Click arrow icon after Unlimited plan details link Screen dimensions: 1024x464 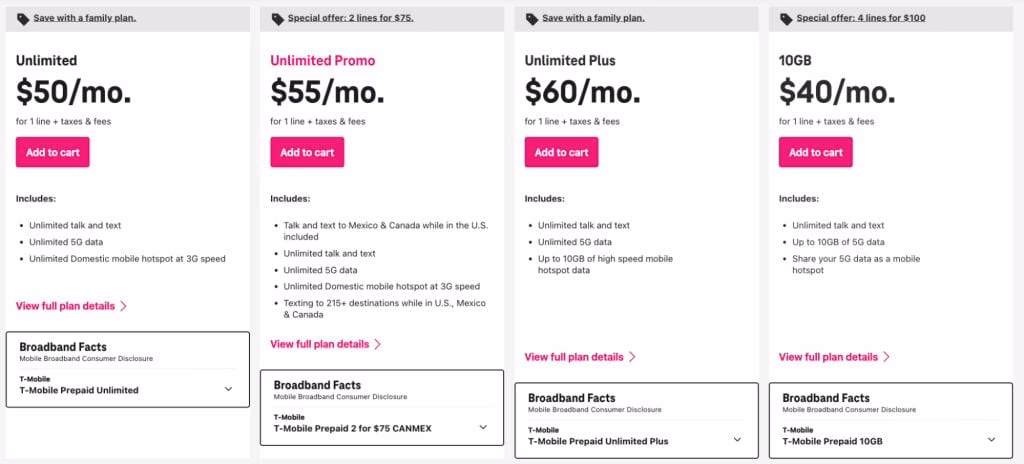[x=123, y=306]
